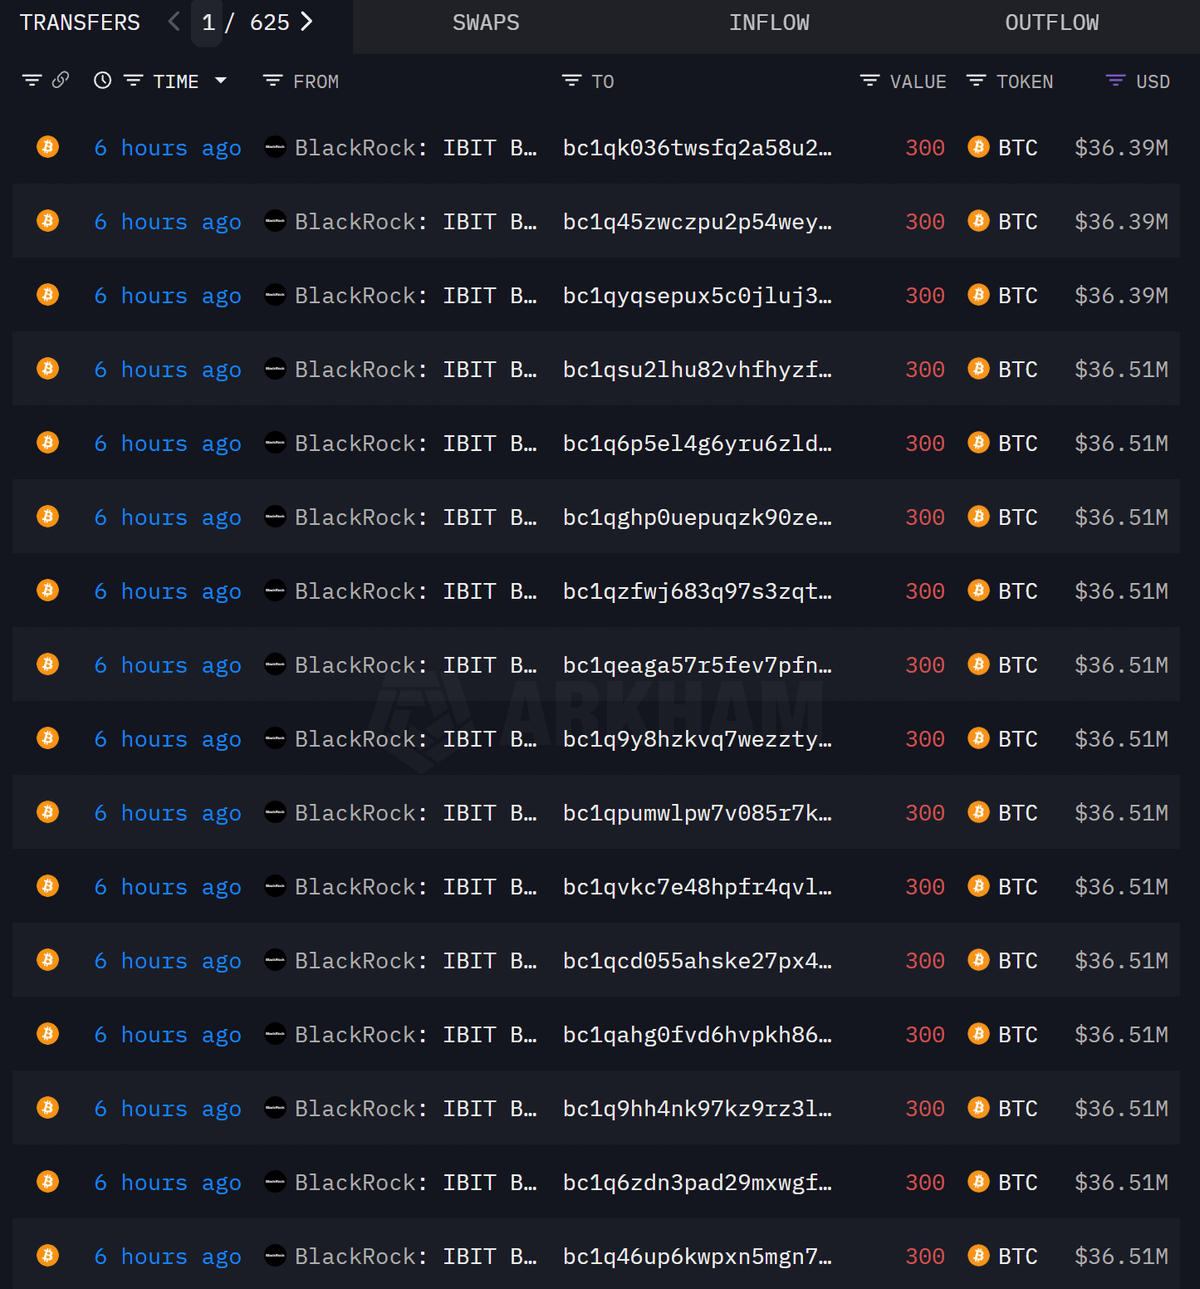Click the BlackRock IBIT sender in the last row
Viewport: 1200px width, 1289px height.
[x=415, y=1257]
